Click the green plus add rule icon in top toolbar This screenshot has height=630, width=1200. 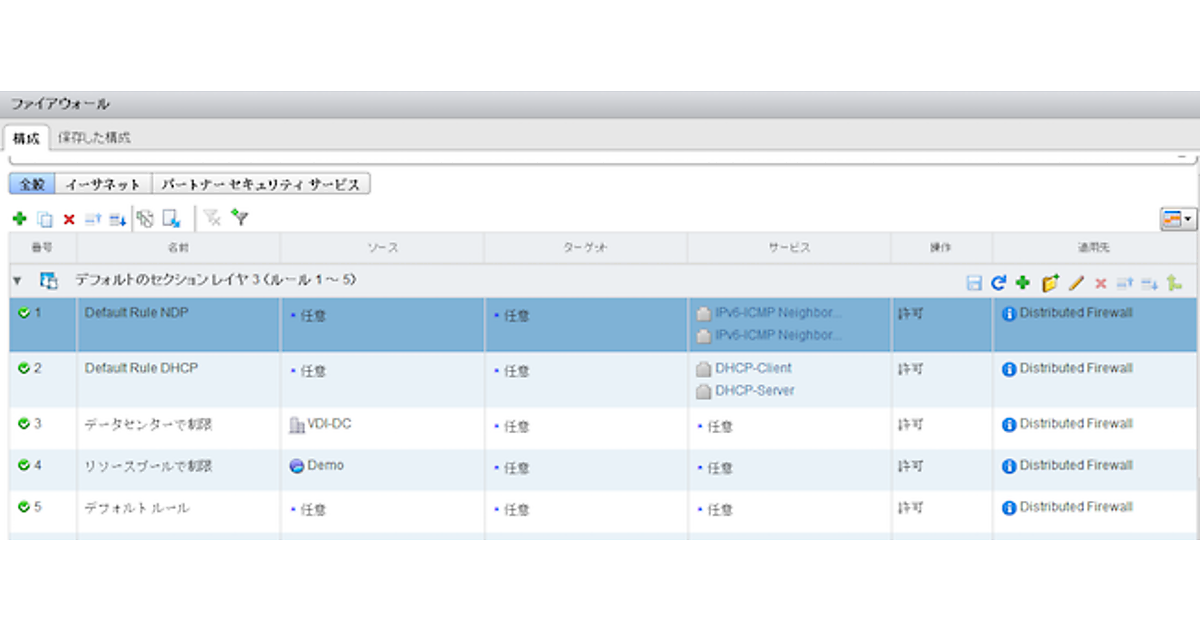20,219
